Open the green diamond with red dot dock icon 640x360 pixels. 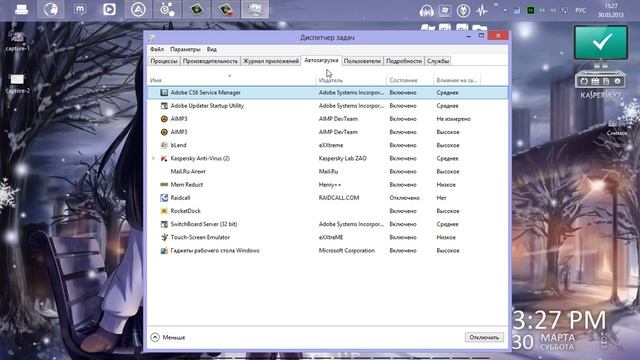coord(226,9)
